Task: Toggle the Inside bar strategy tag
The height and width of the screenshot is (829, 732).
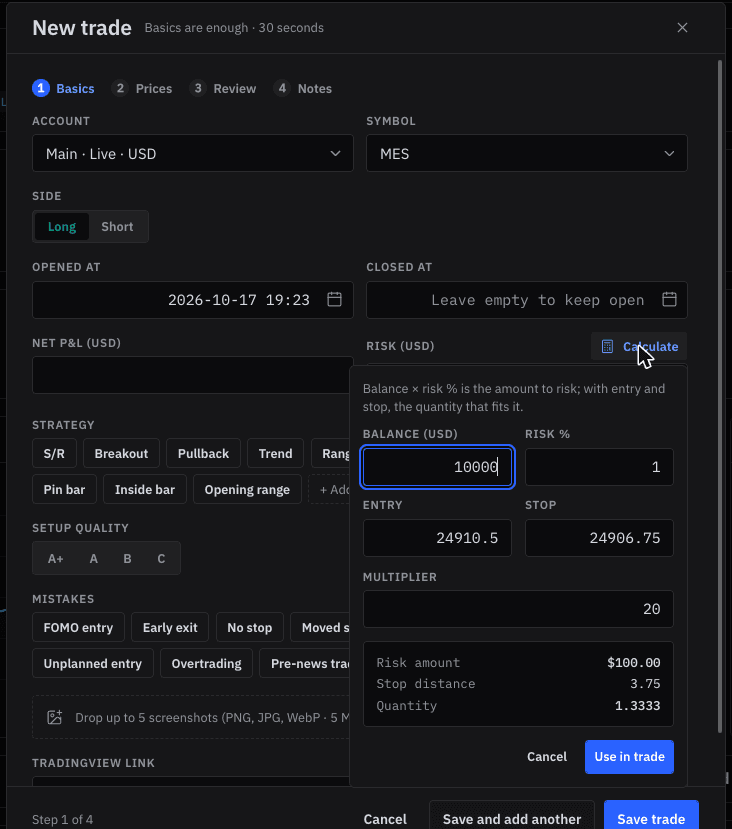Action: pos(145,490)
